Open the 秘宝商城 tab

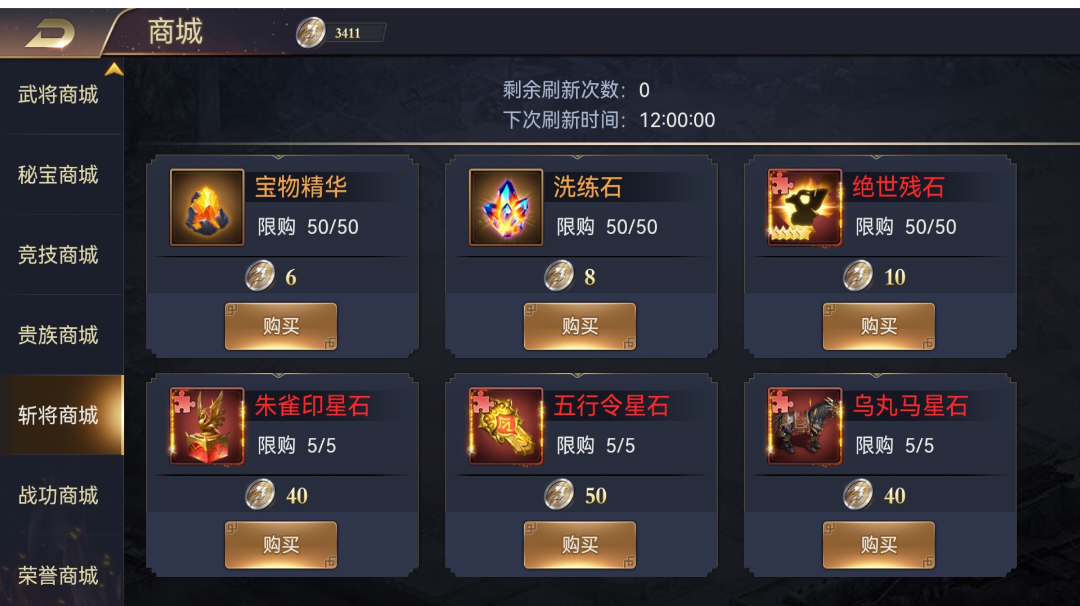pos(59,175)
